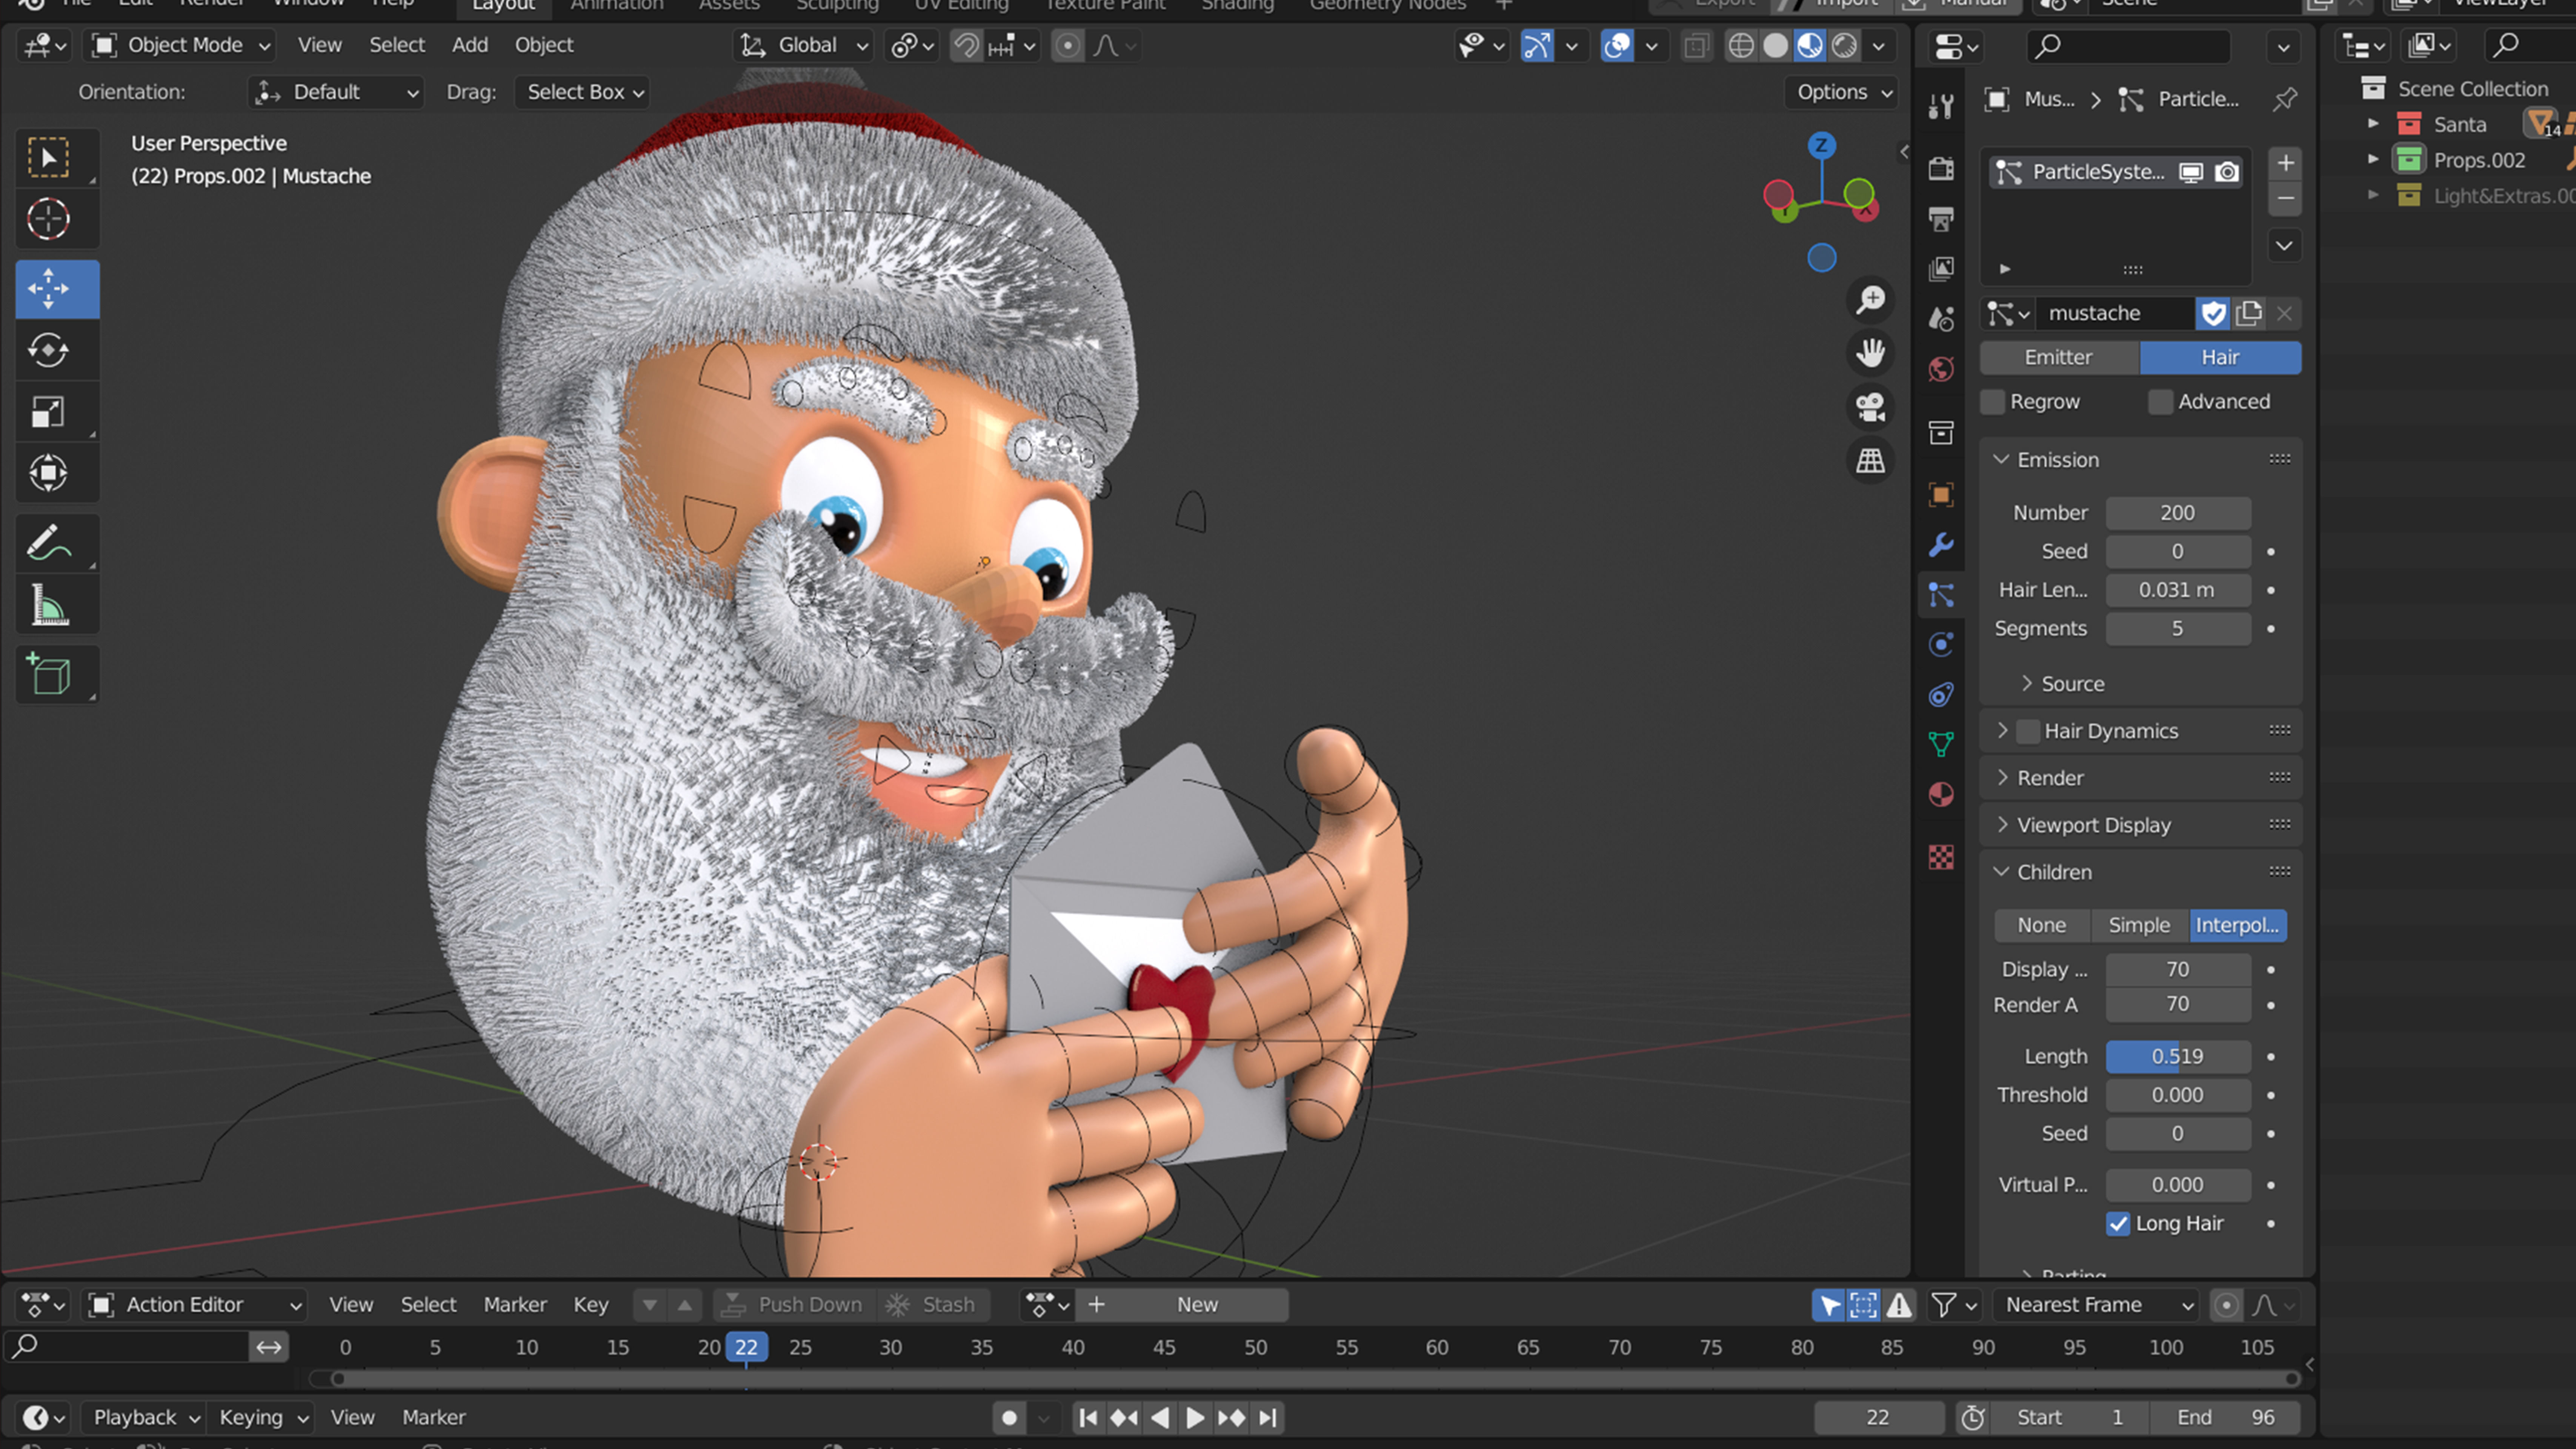
Task: Select the Measure tool
Action: click(48, 605)
